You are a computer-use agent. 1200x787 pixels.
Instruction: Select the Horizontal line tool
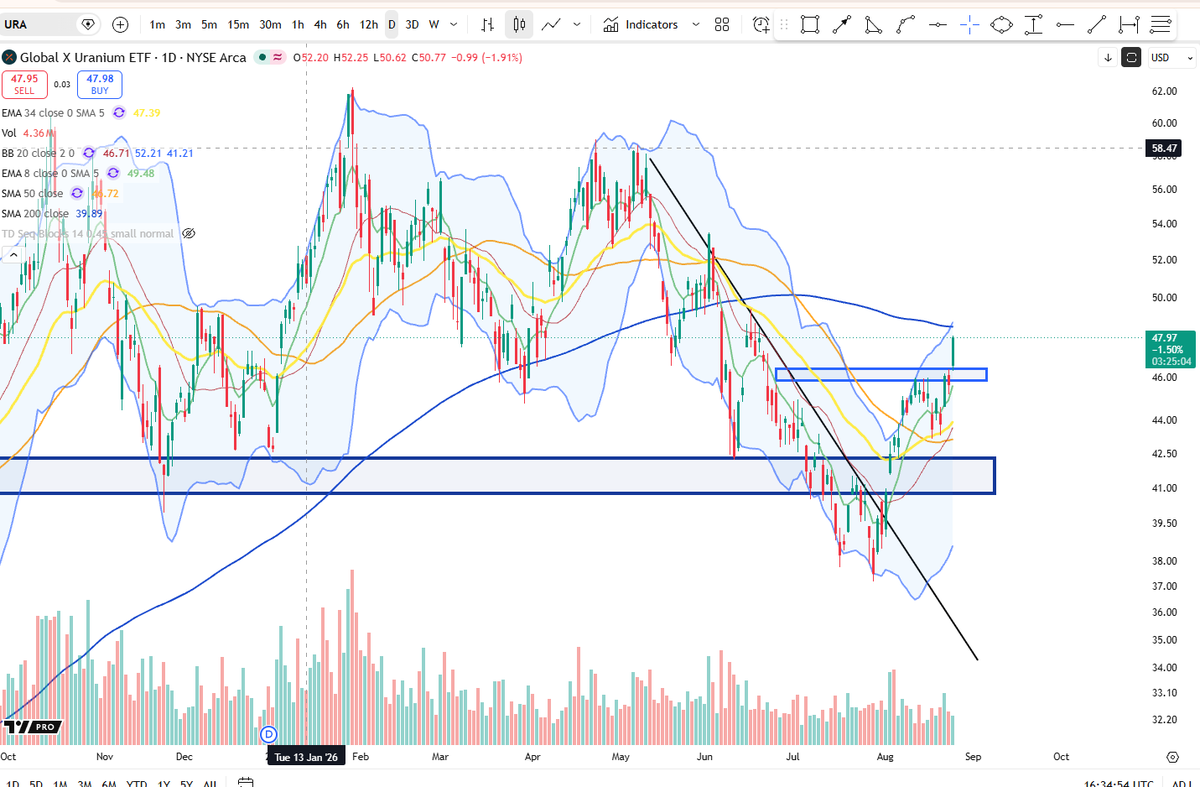coord(938,24)
